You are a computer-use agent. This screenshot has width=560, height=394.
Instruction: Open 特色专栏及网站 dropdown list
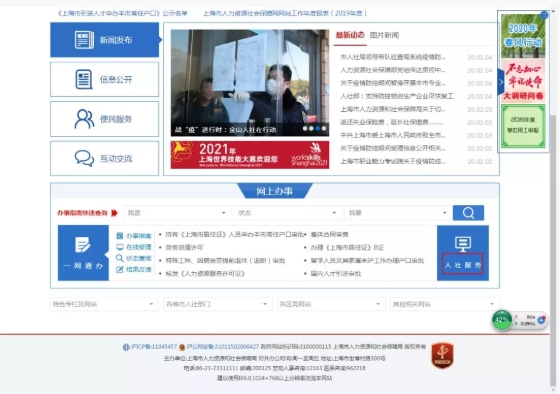pos(104,304)
